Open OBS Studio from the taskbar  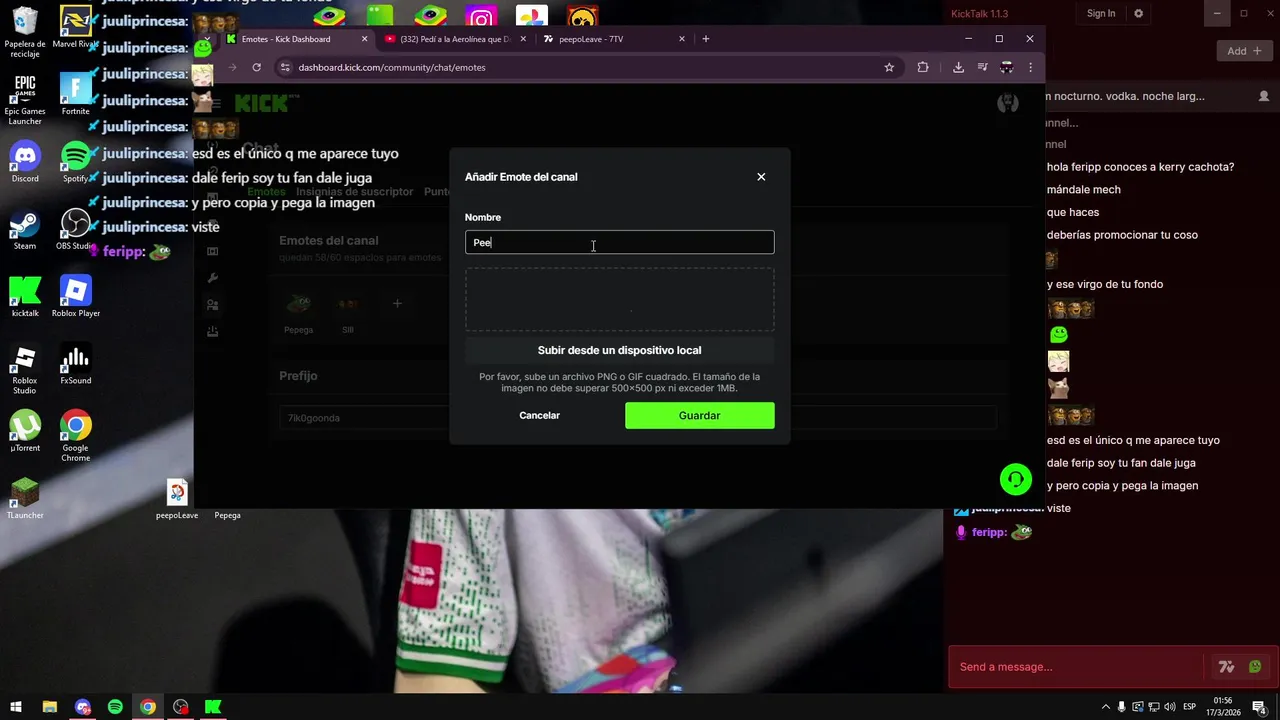[180, 707]
